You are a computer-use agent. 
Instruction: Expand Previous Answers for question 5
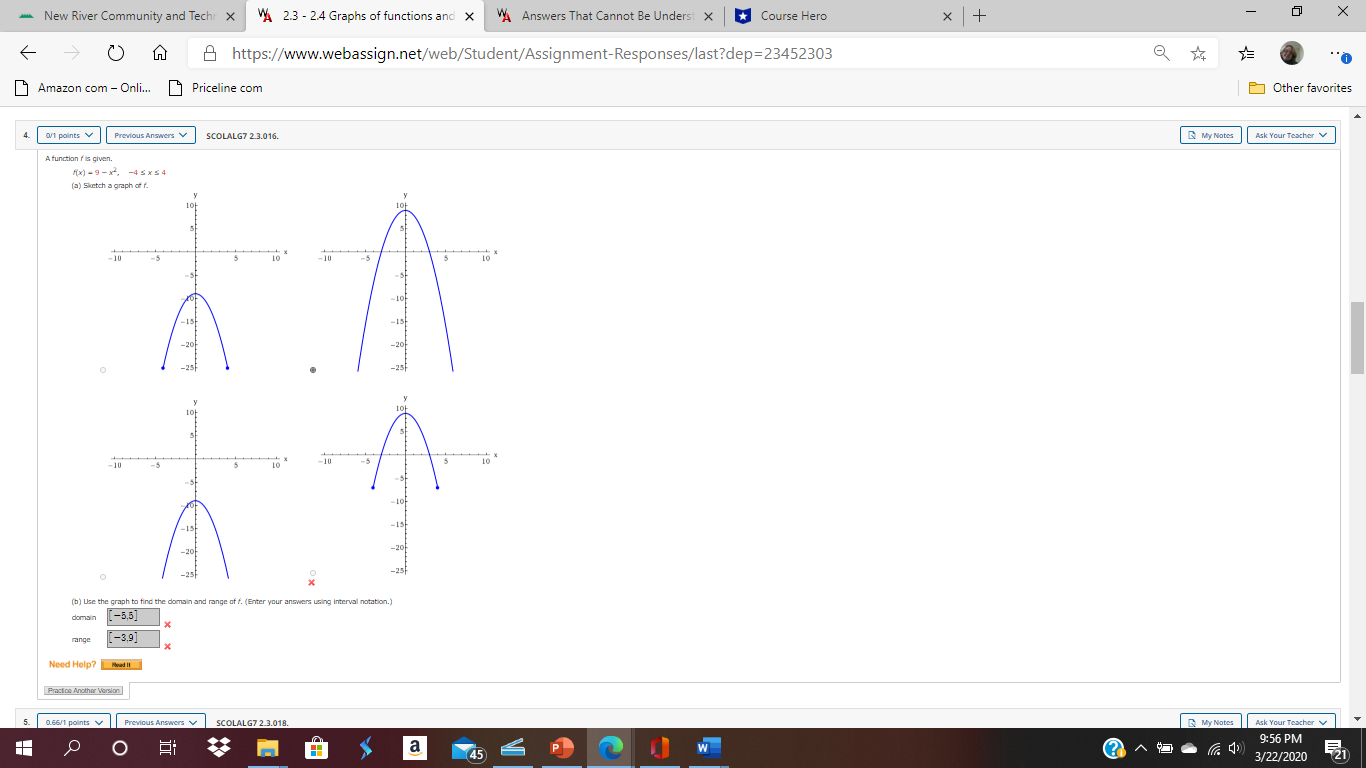161,722
